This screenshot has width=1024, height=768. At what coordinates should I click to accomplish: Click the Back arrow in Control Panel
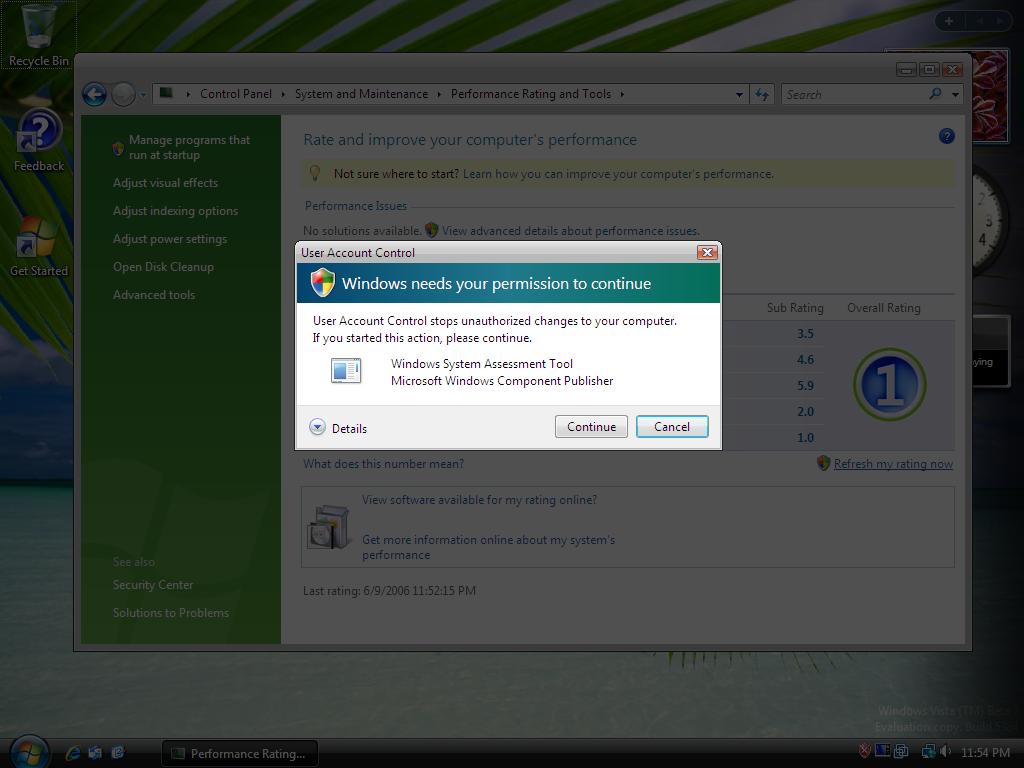coord(94,94)
